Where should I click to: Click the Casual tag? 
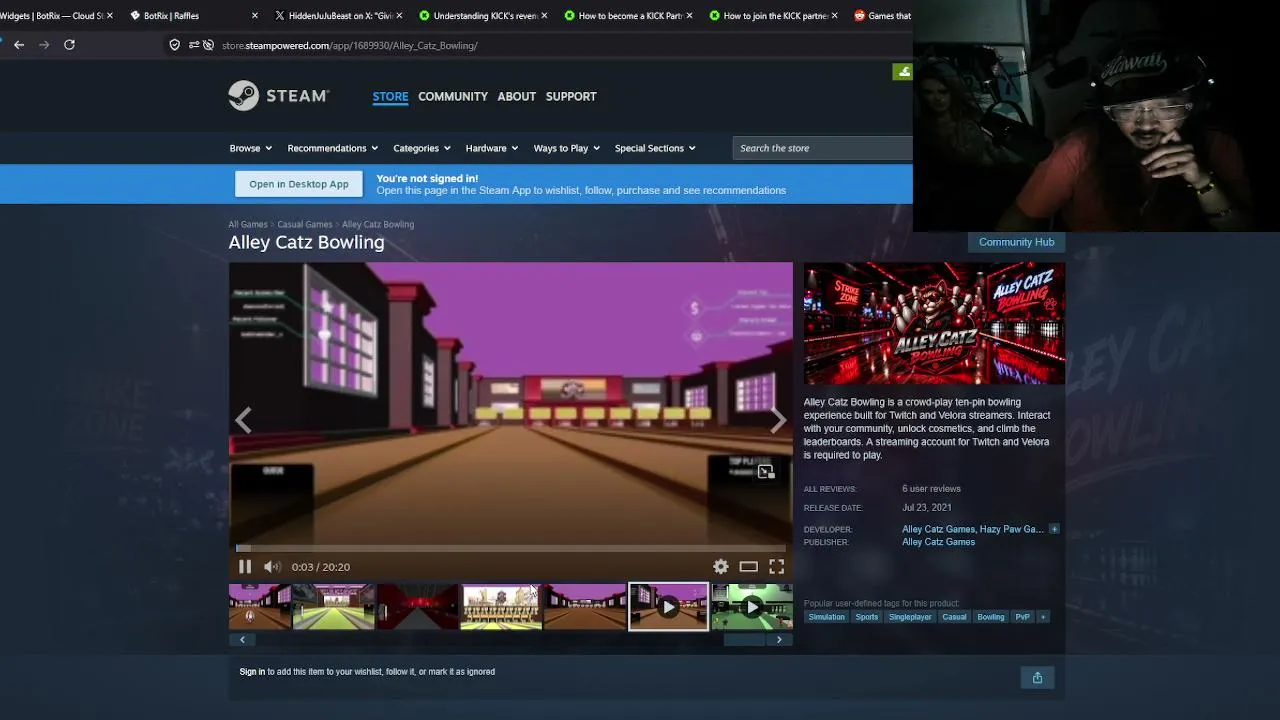(954, 617)
